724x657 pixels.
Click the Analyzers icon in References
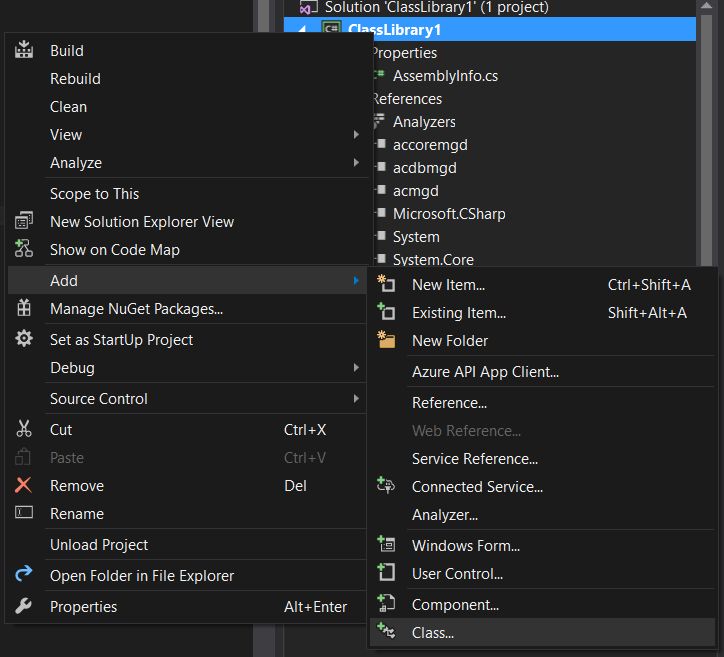[x=380, y=121]
